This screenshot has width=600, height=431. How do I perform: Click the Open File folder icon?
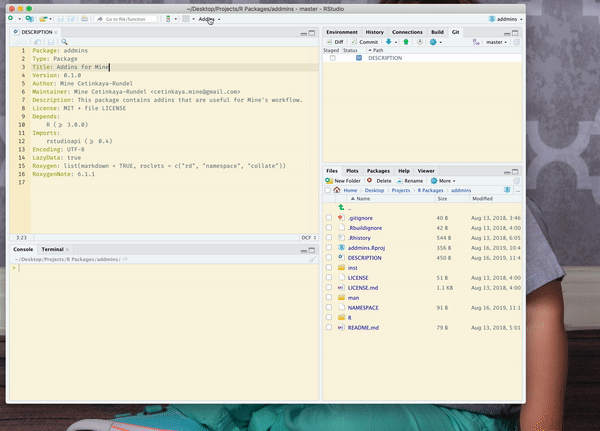(x=44, y=19)
